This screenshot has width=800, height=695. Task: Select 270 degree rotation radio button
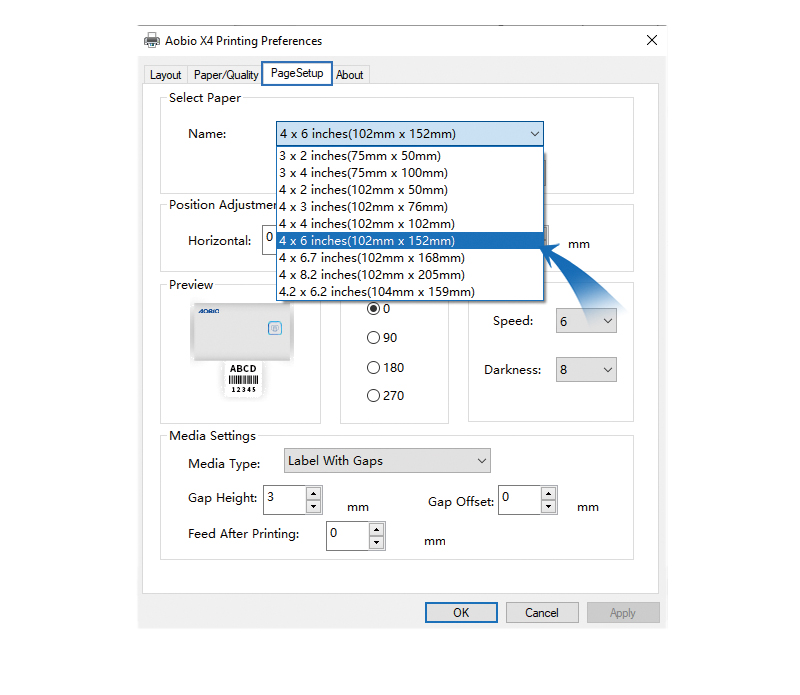[x=373, y=395]
